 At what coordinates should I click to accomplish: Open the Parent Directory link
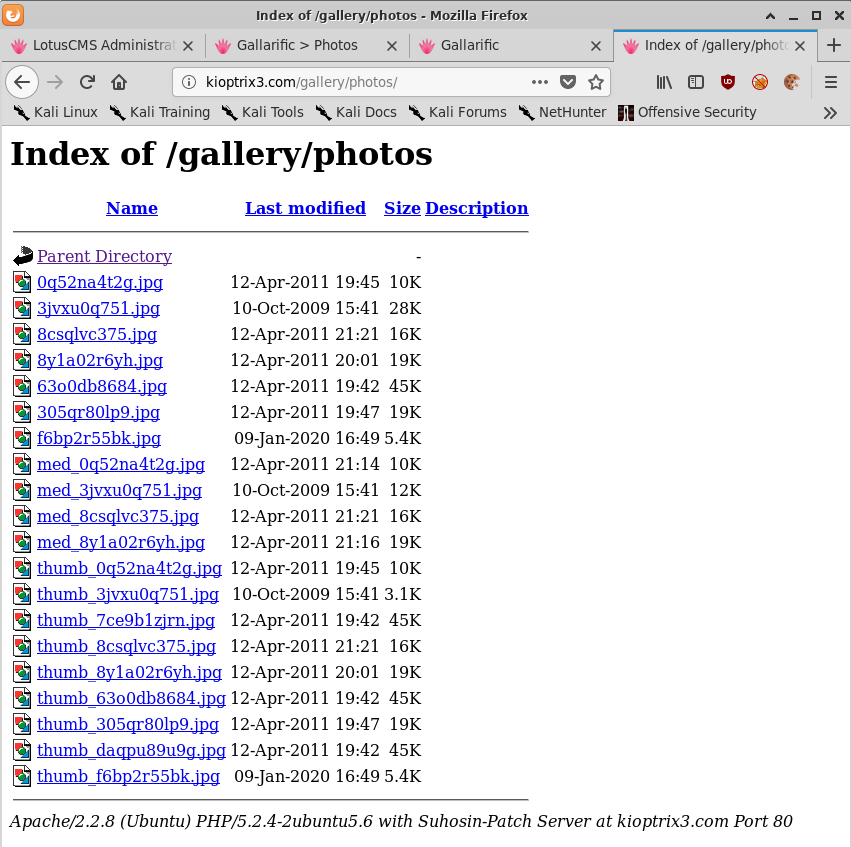click(x=104, y=256)
